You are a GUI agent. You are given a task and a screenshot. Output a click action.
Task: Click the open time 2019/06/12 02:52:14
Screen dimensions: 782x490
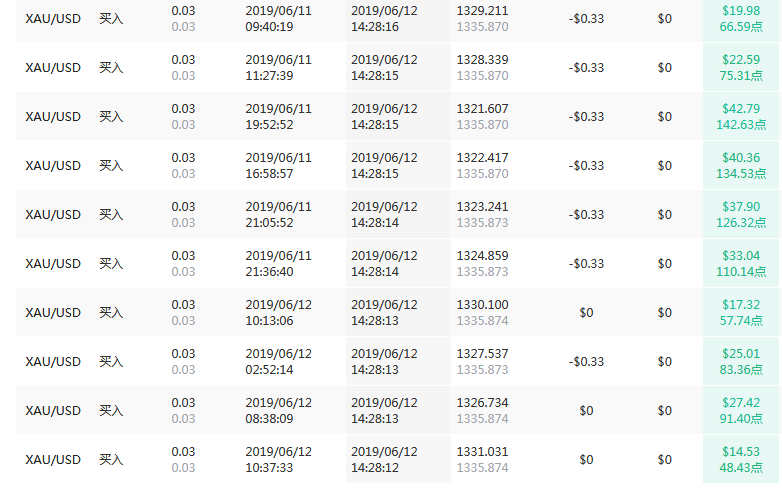pos(278,361)
